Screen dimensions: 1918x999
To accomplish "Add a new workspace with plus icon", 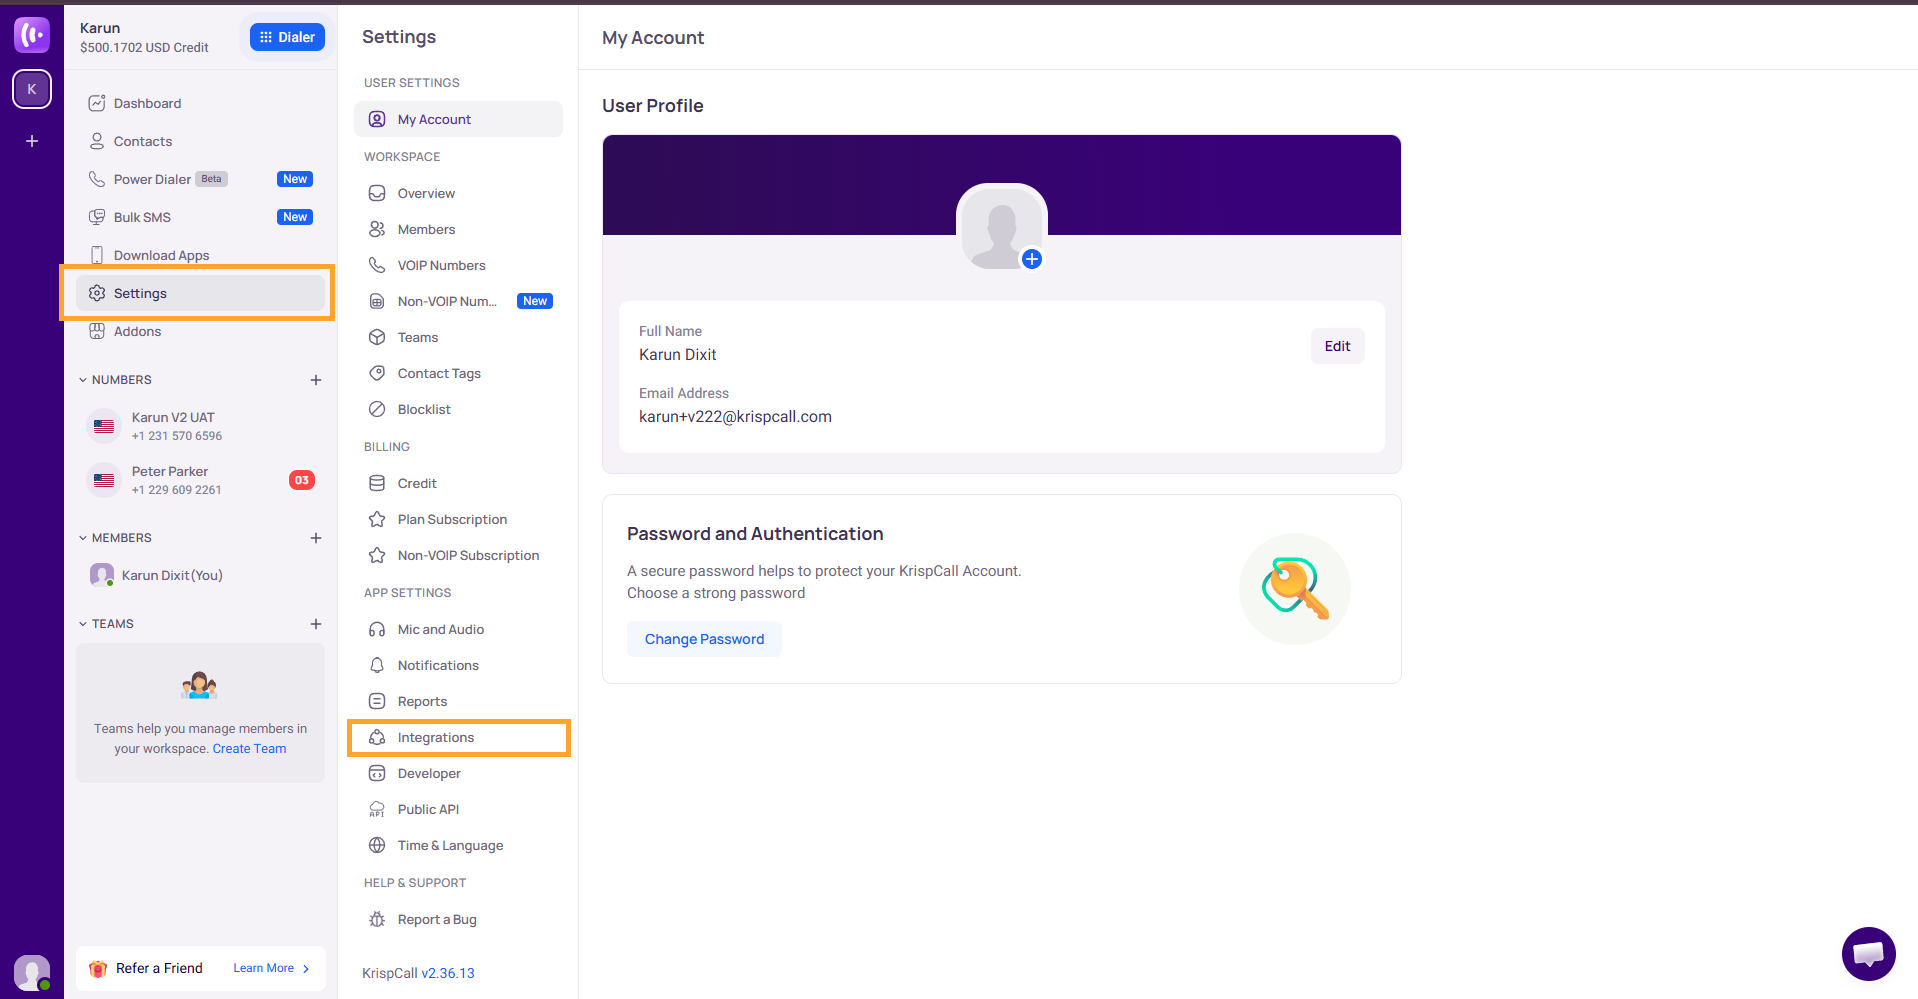I will 32,141.
